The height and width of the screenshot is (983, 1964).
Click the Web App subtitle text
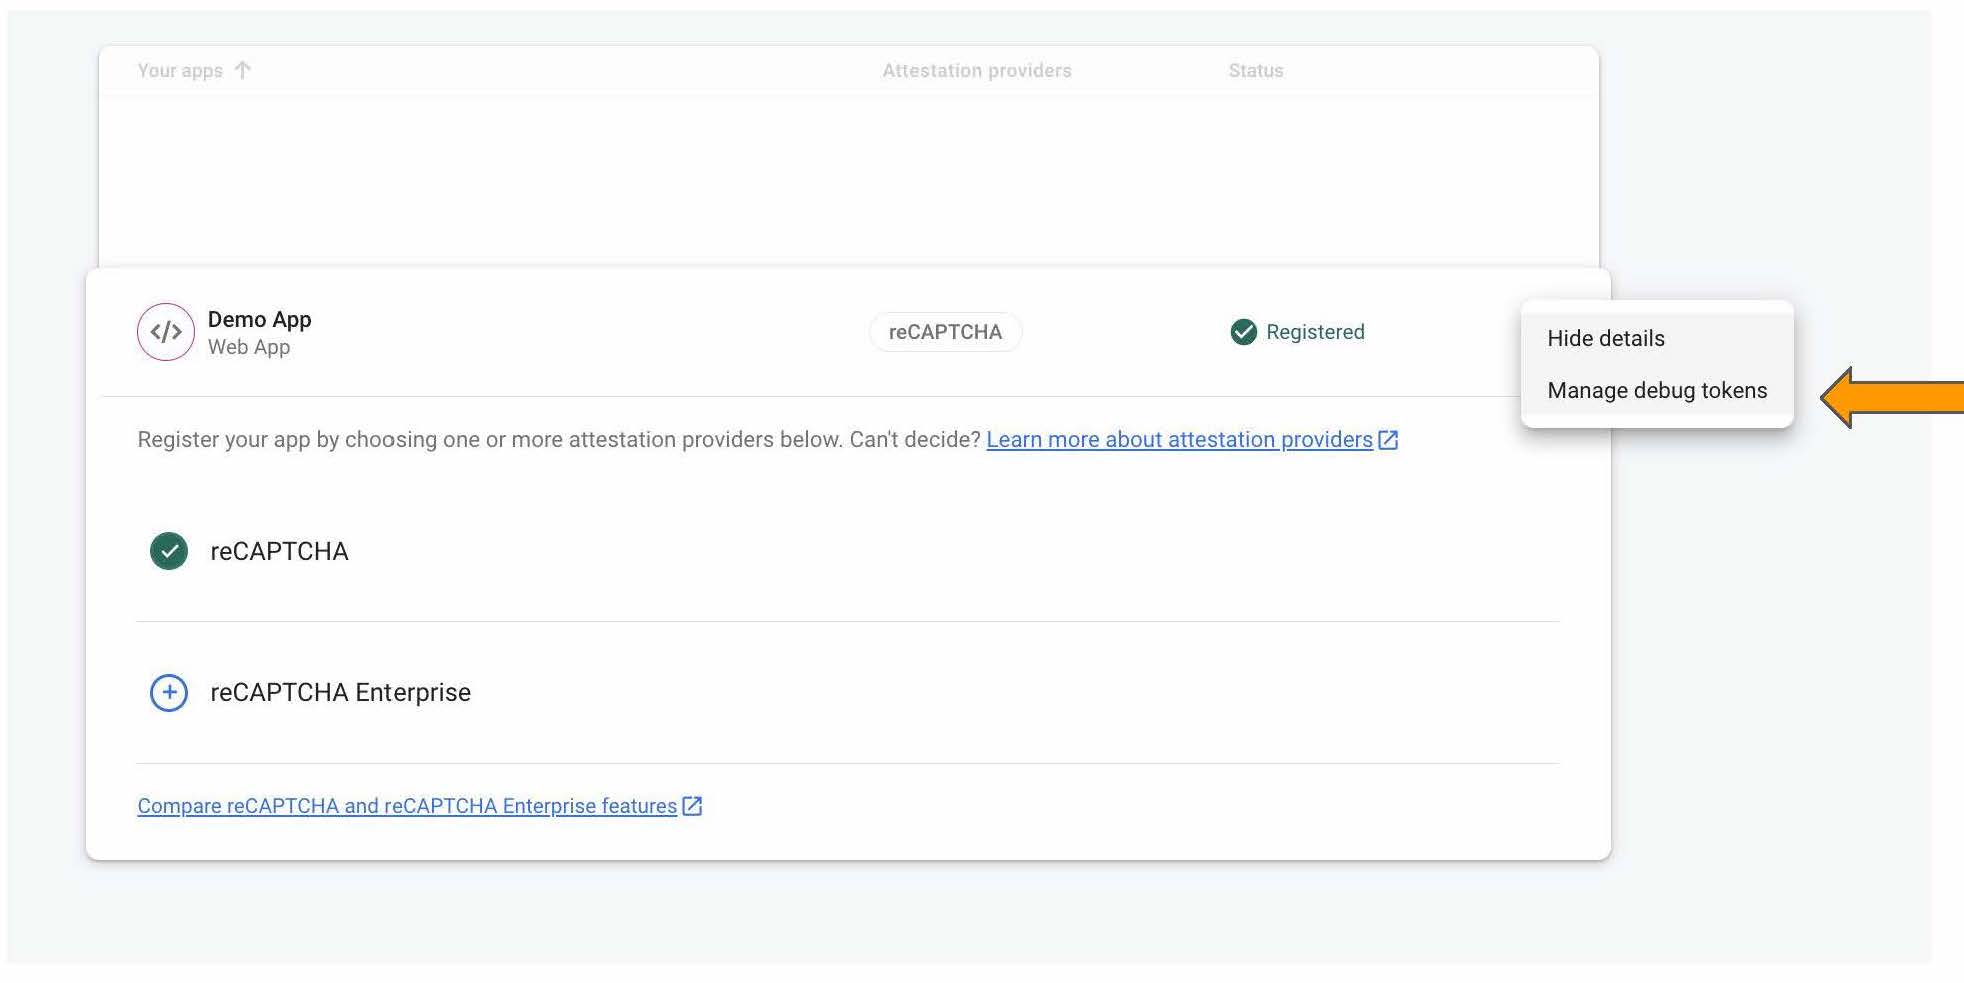pyautogui.click(x=249, y=347)
